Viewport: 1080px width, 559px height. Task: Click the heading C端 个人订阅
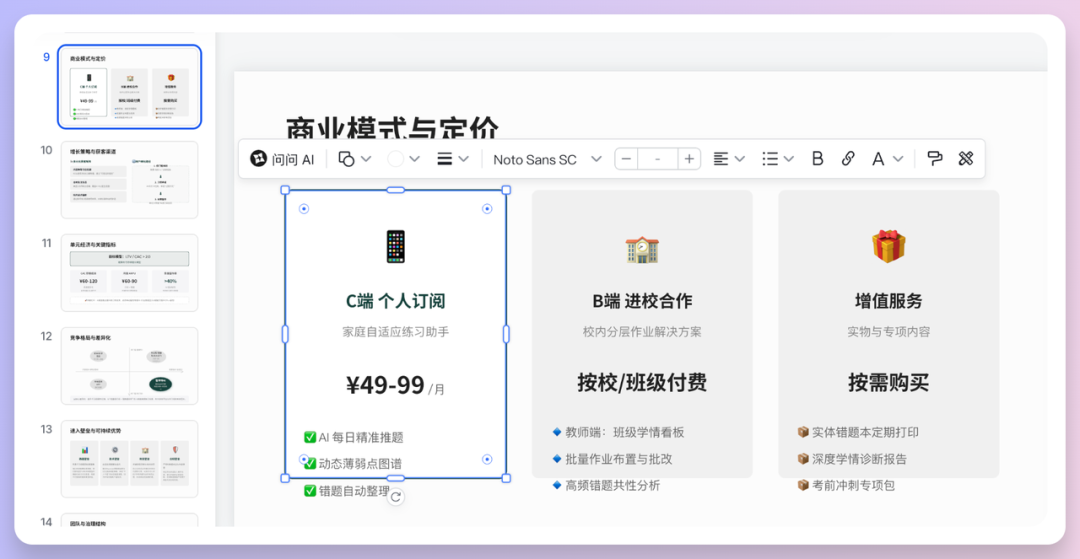pos(395,301)
